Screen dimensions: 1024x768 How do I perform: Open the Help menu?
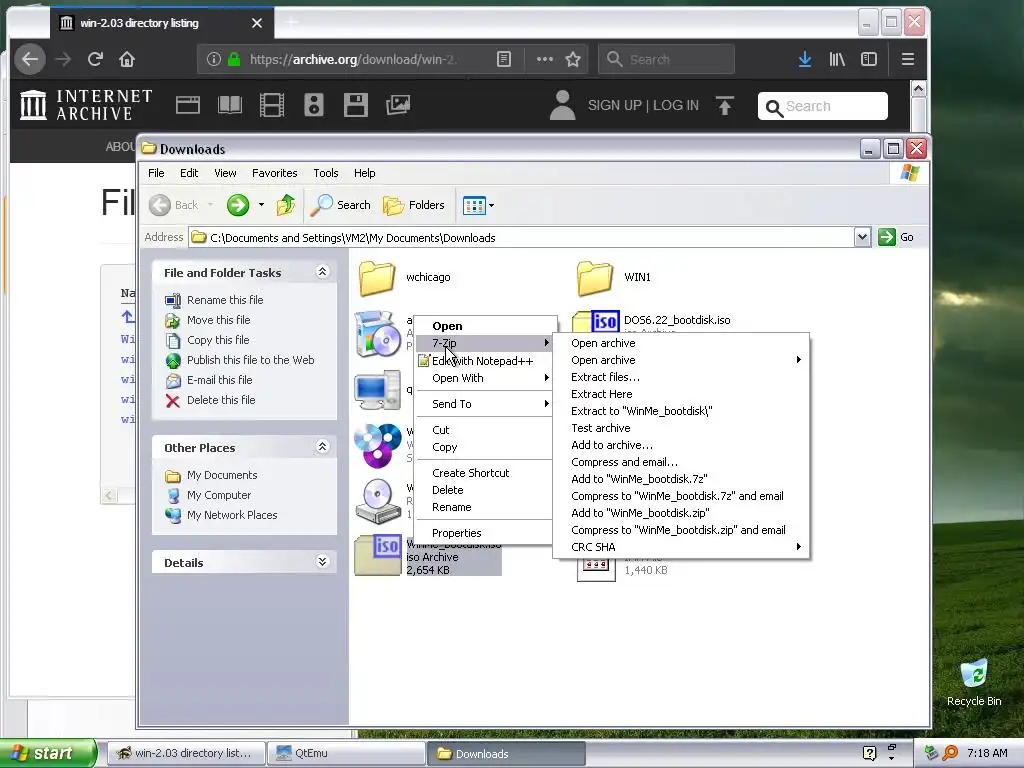pyautogui.click(x=364, y=173)
